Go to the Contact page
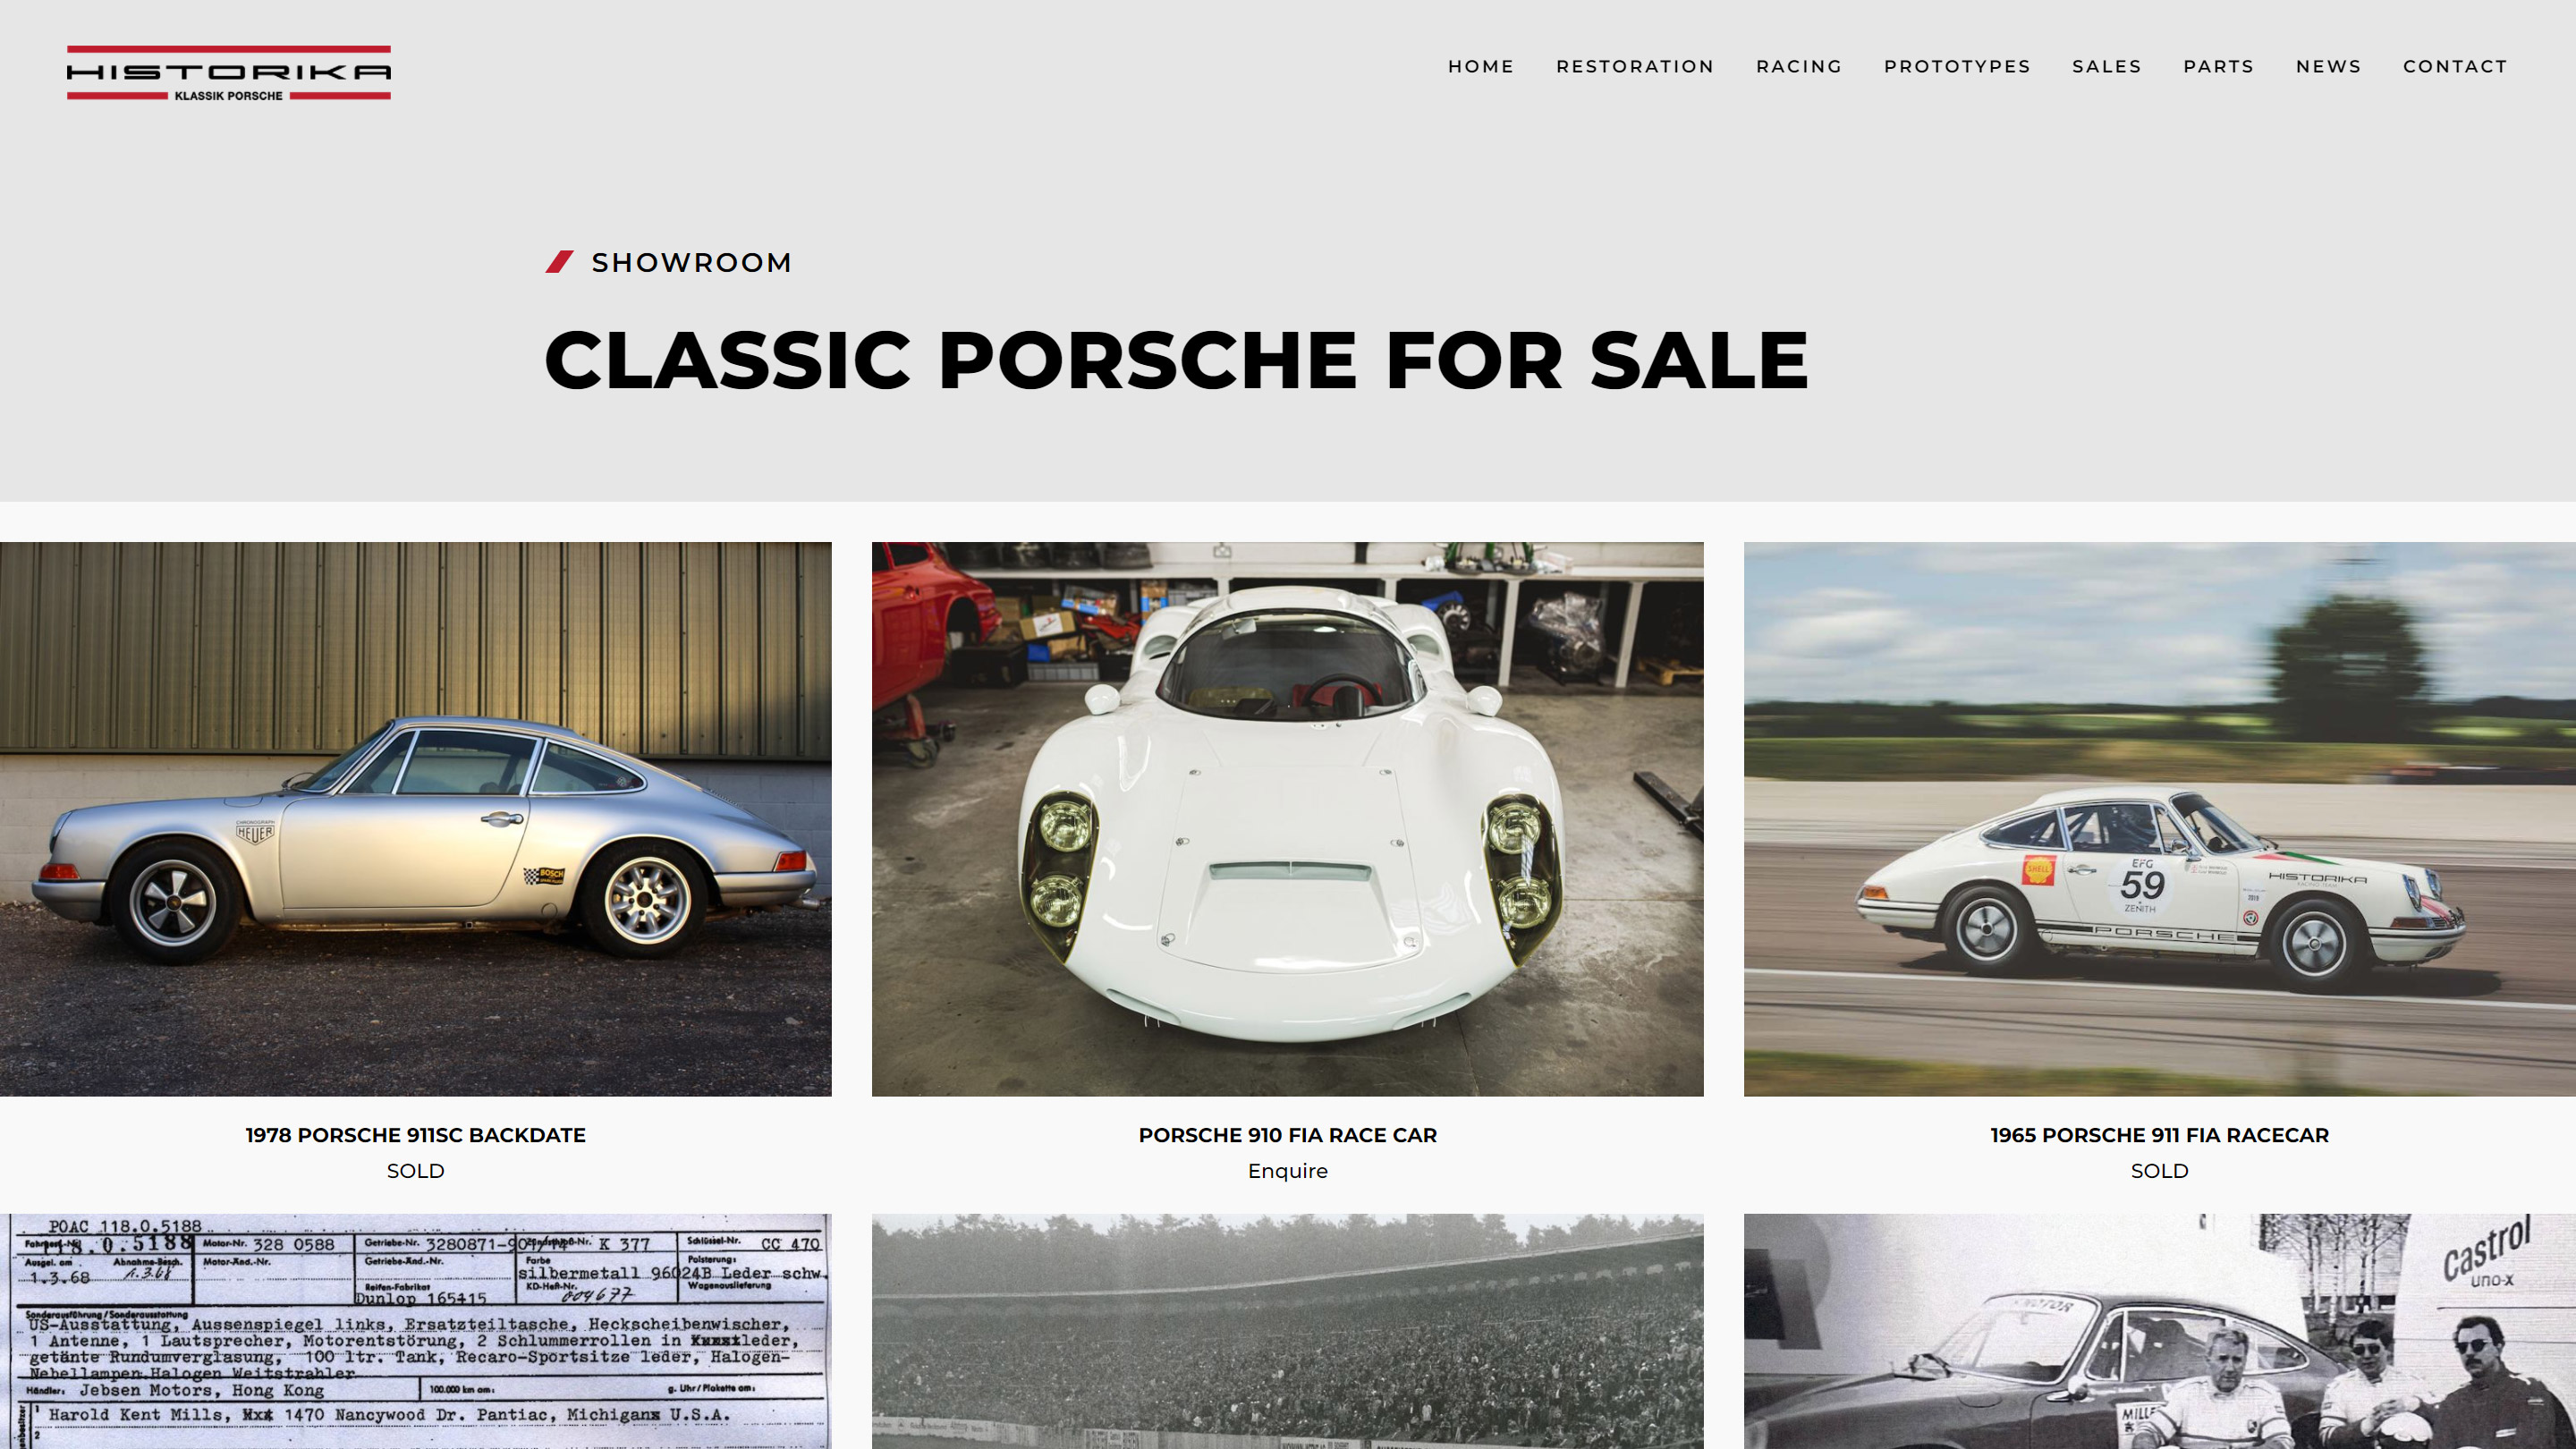Viewport: 2576px width, 1449px height. pos(2455,66)
